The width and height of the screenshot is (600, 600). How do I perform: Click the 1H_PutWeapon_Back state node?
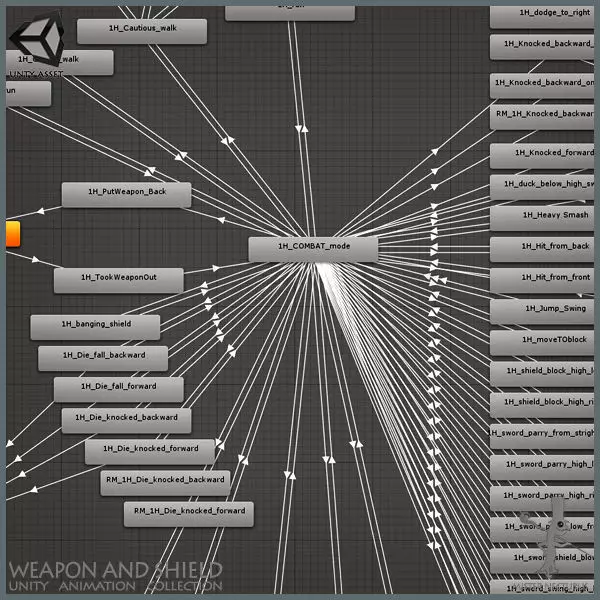click(x=126, y=195)
